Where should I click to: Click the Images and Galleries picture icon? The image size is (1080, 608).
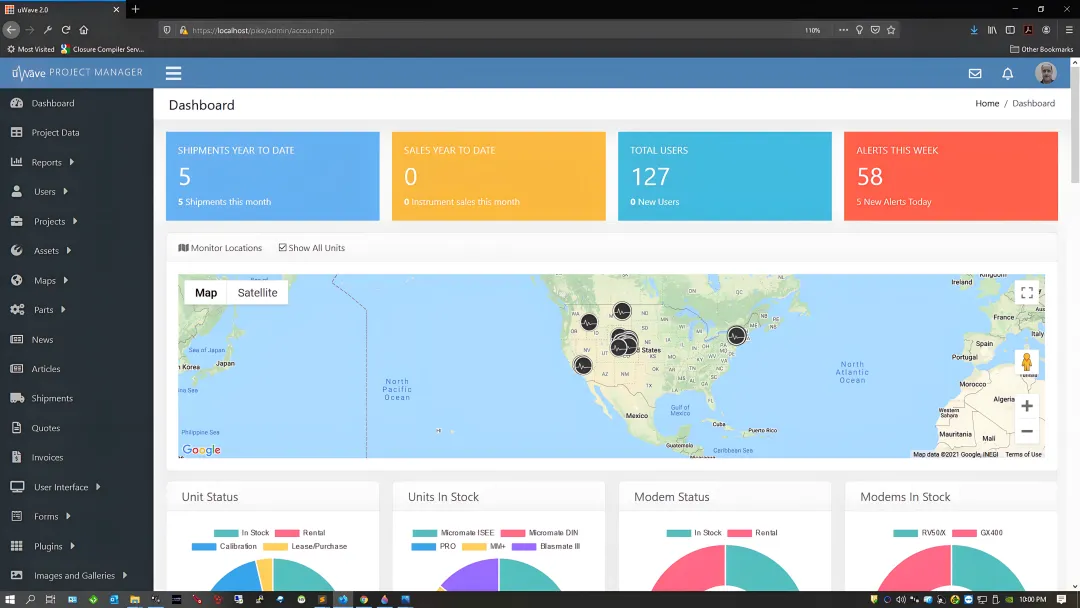[17, 575]
